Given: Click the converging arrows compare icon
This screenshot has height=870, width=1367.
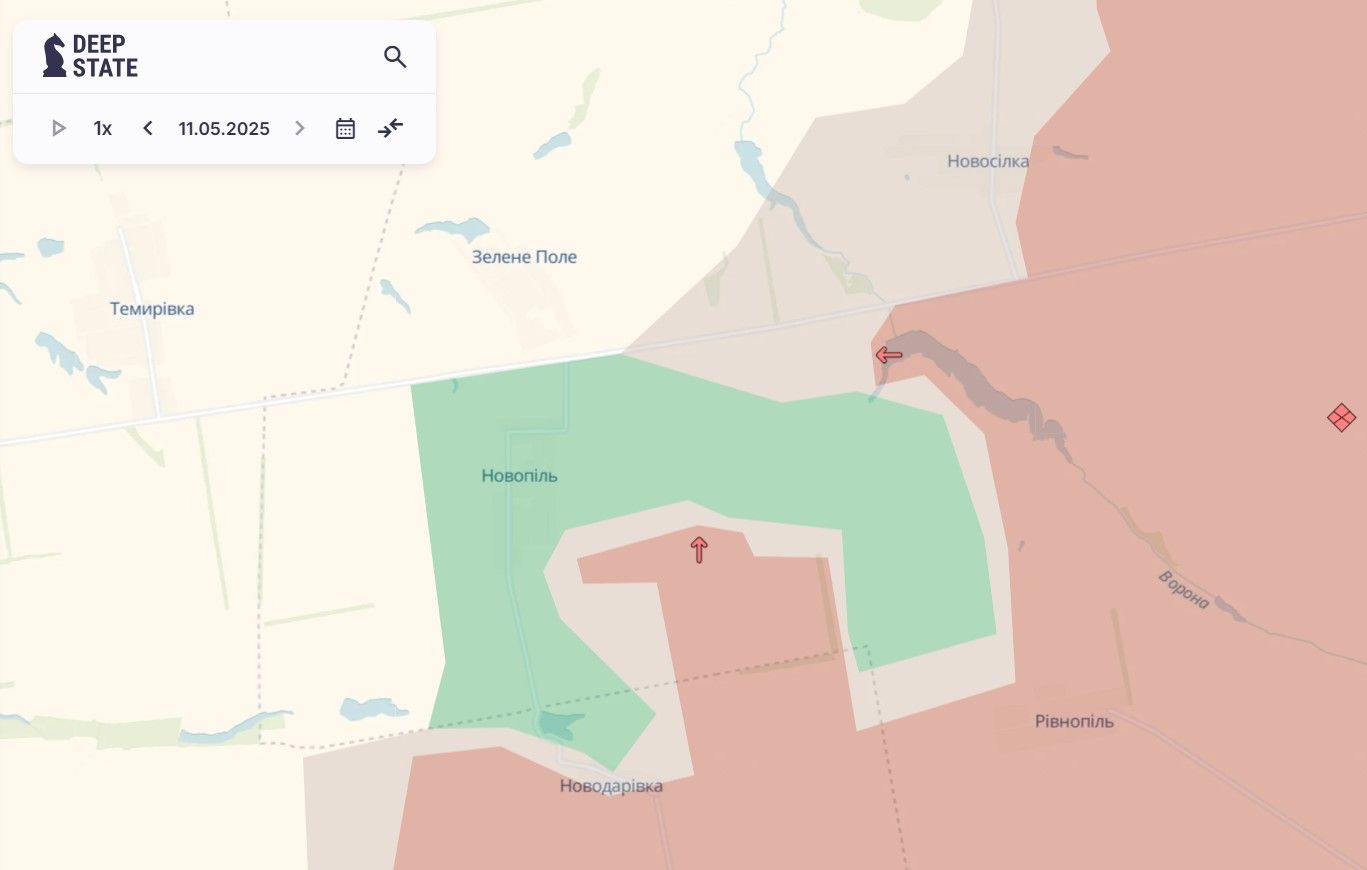Looking at the screenshot, I should point(391,128).
